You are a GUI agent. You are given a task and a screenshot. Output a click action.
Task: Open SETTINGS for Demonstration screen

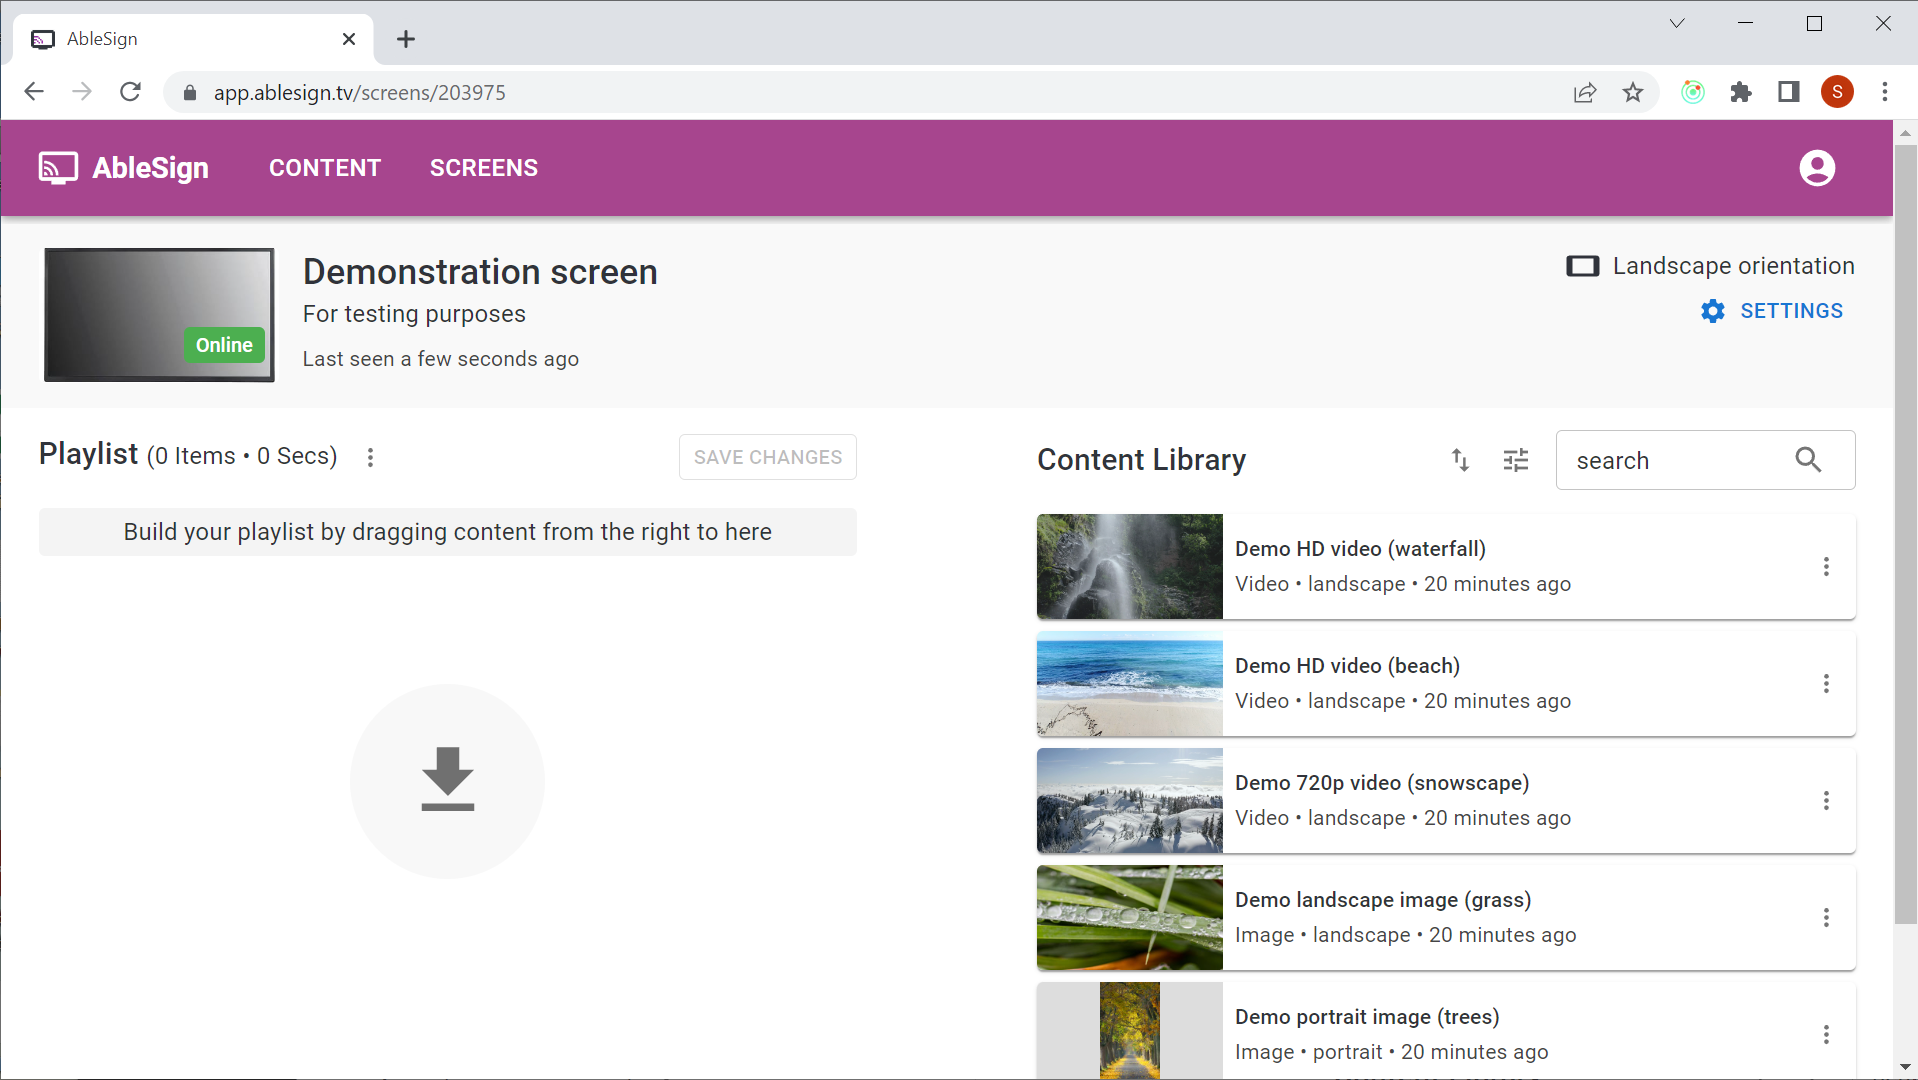(1791, 311)
